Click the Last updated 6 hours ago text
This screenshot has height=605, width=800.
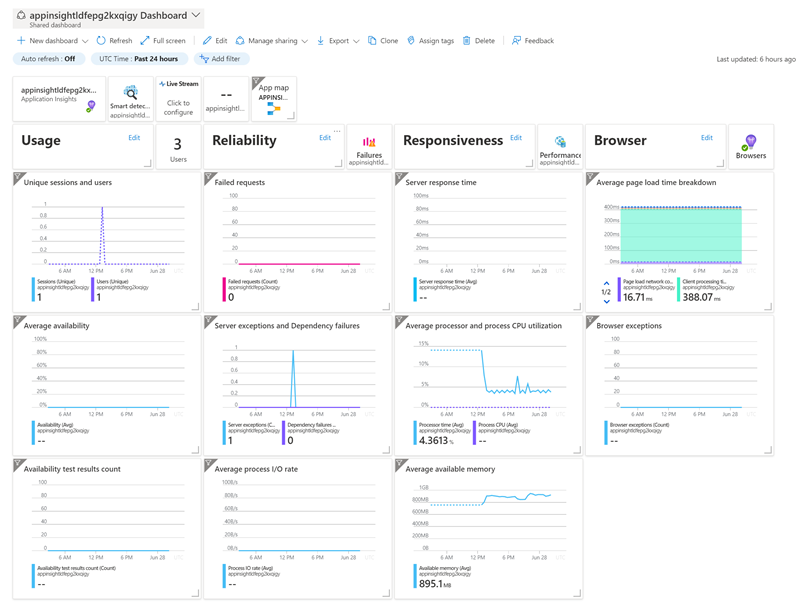[x=756, y=59]
